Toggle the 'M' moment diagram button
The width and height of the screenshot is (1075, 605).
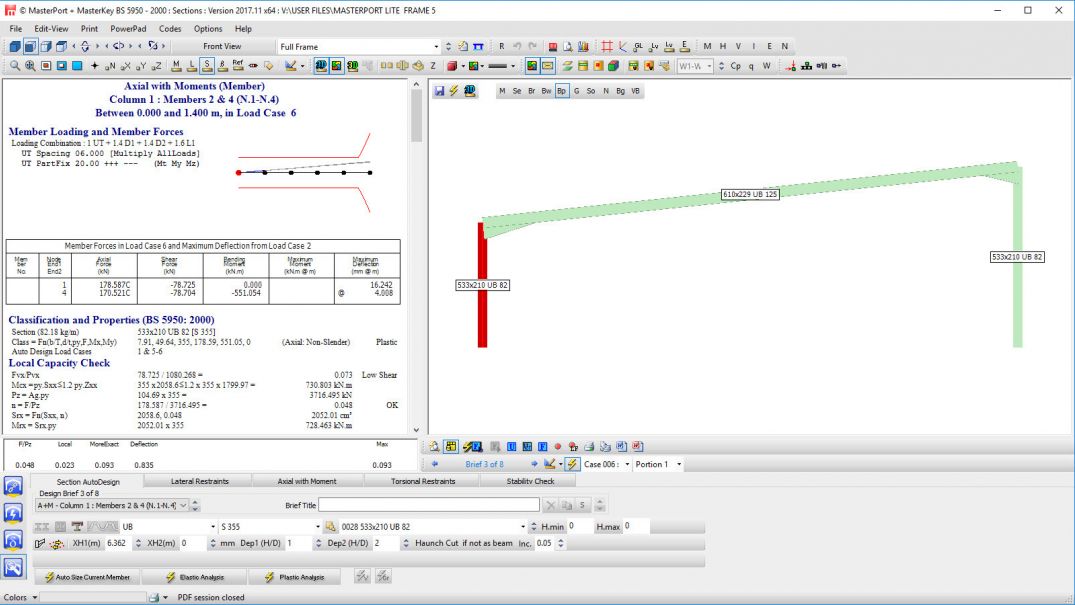(503, 91)
